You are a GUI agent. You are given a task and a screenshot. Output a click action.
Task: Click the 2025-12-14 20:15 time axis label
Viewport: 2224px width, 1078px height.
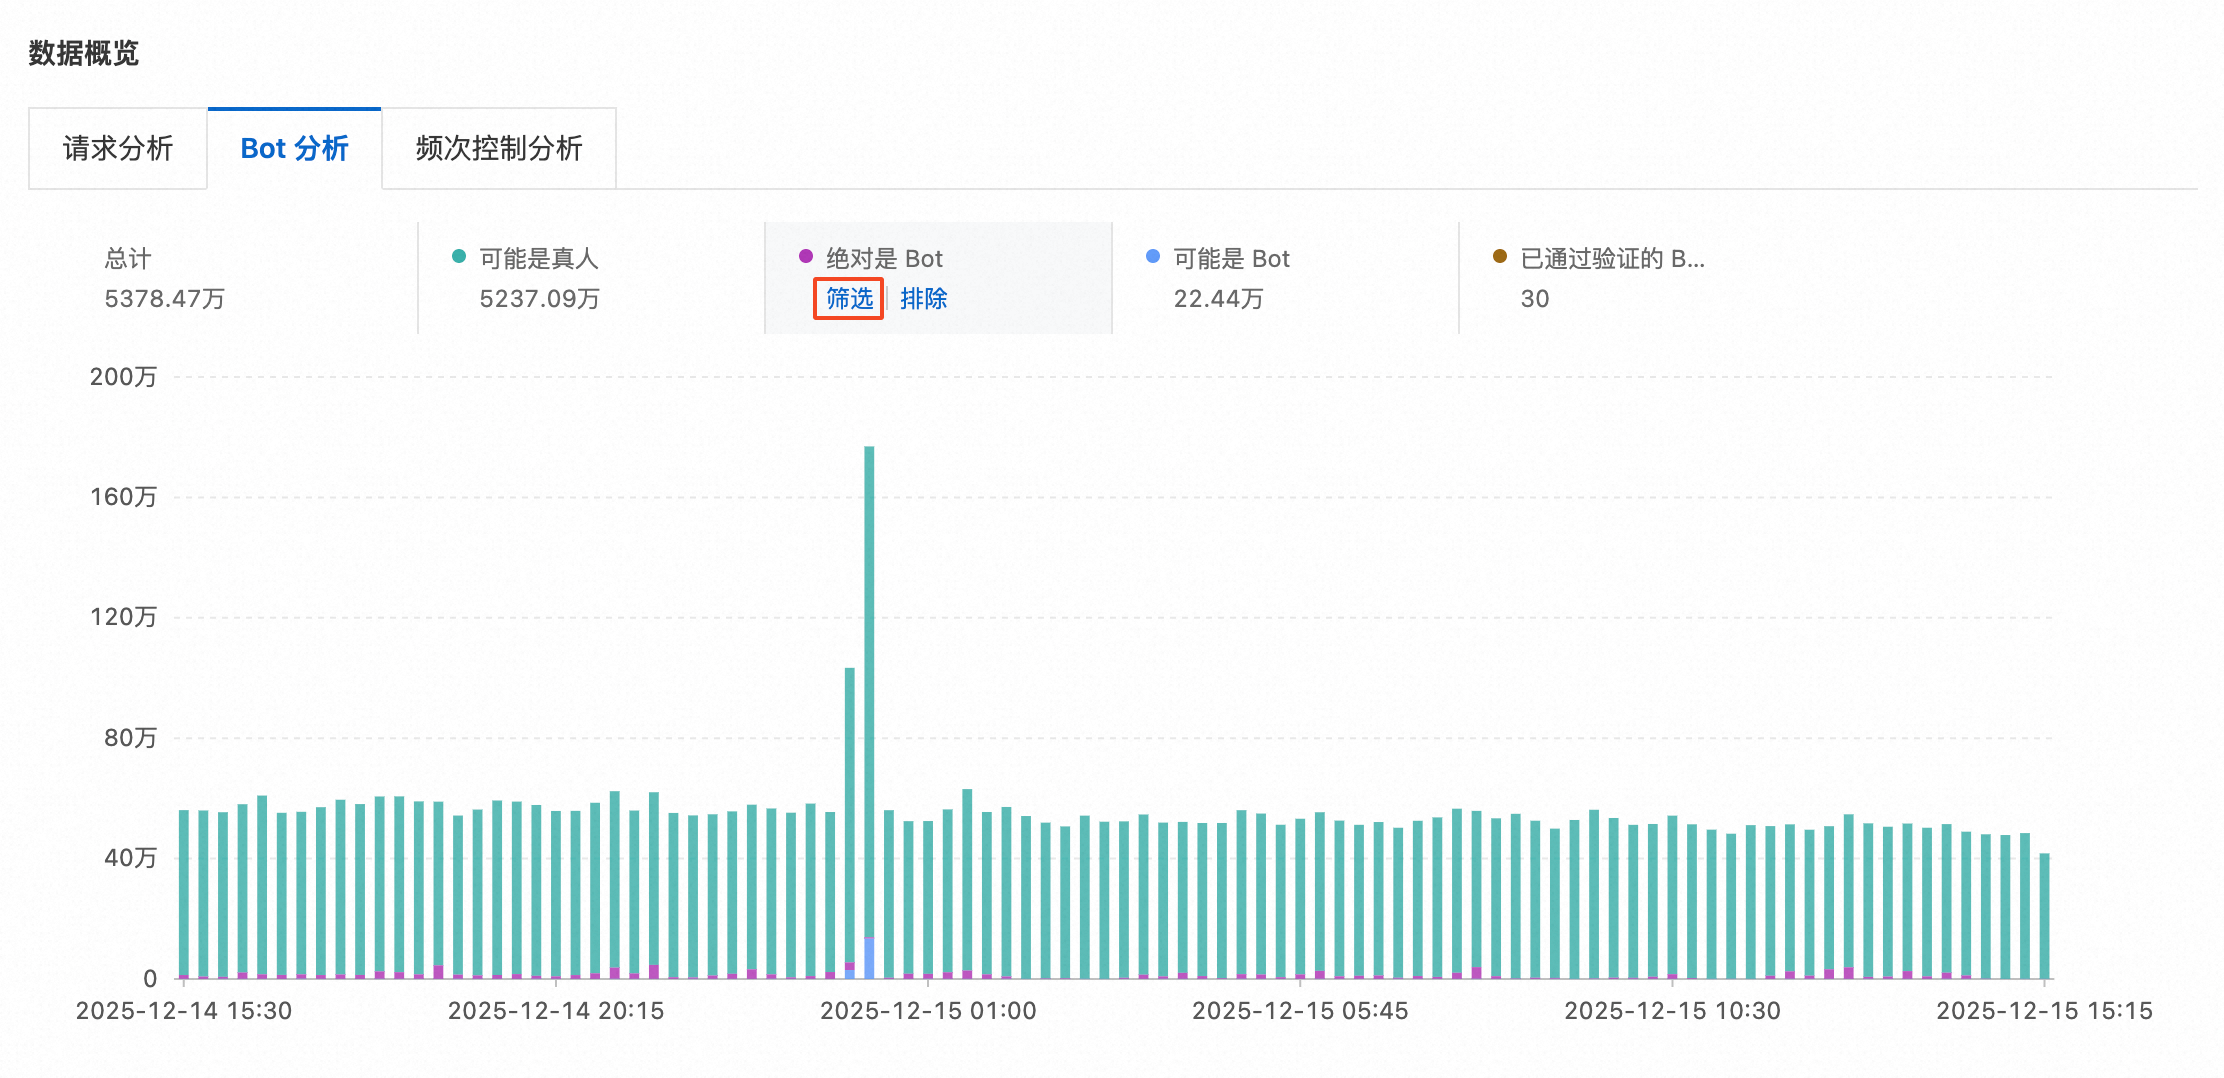pos(556,1011)
